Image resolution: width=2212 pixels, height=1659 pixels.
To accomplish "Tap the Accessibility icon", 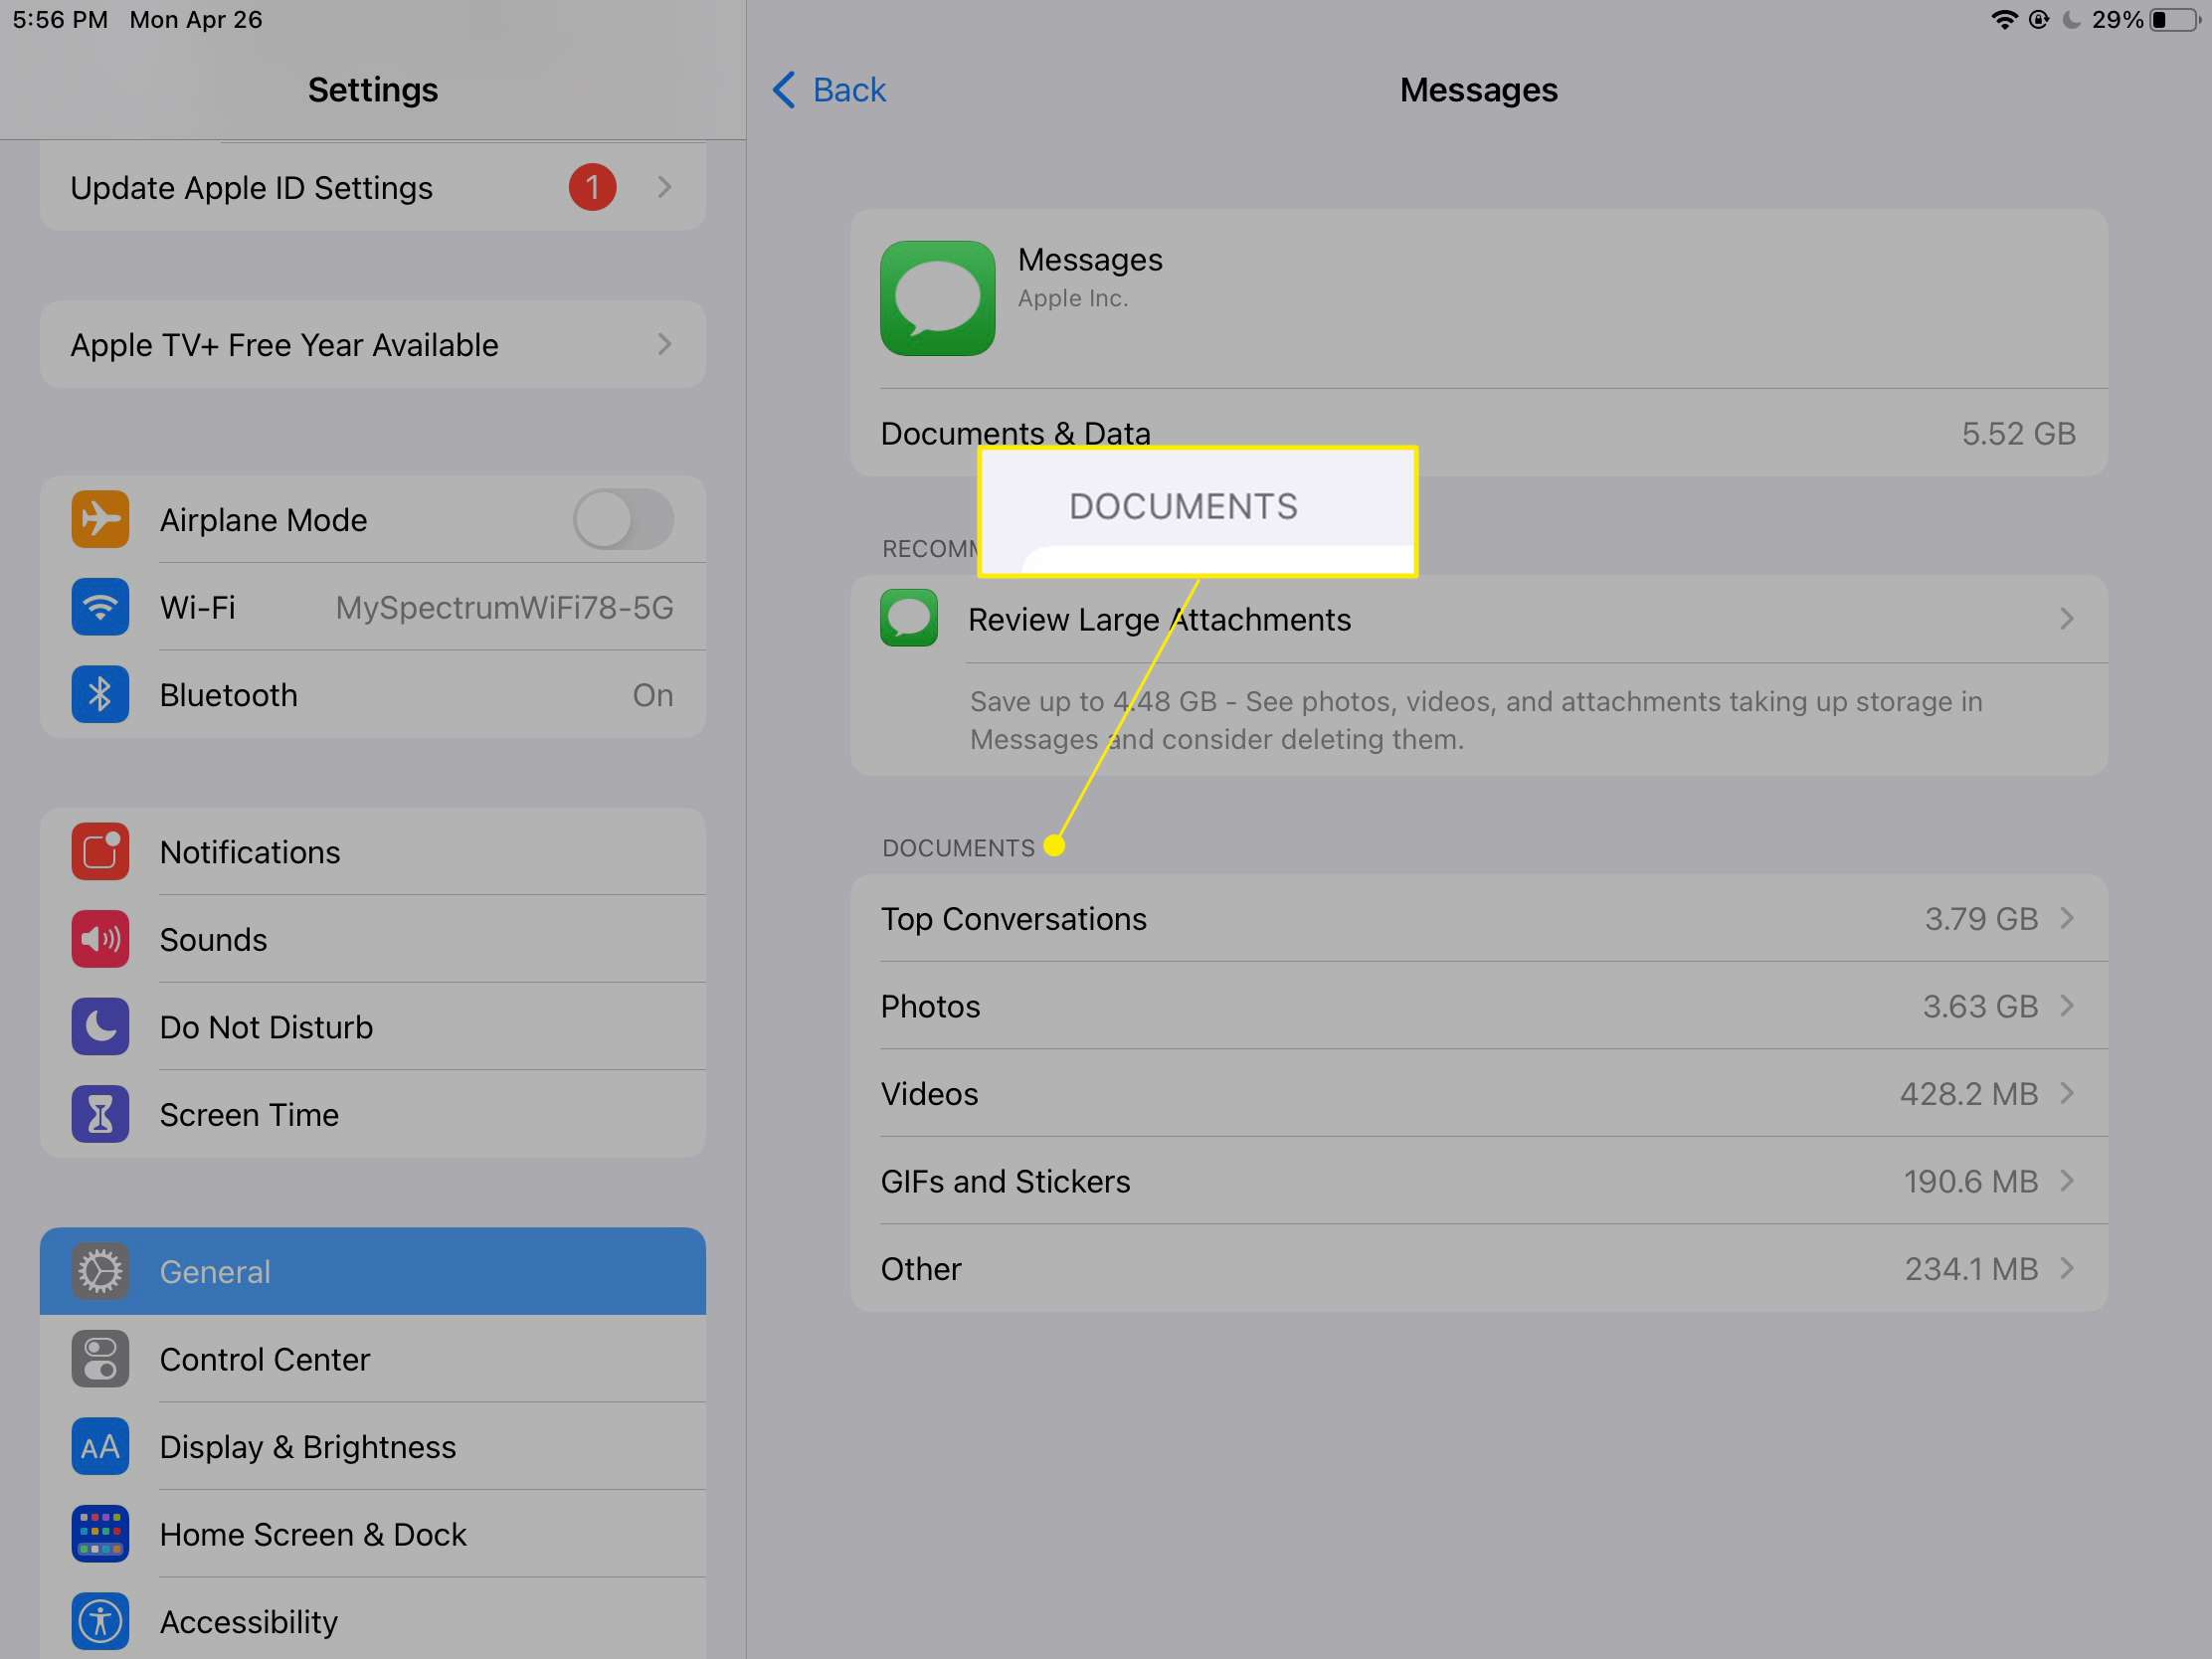I will 100,1621.
